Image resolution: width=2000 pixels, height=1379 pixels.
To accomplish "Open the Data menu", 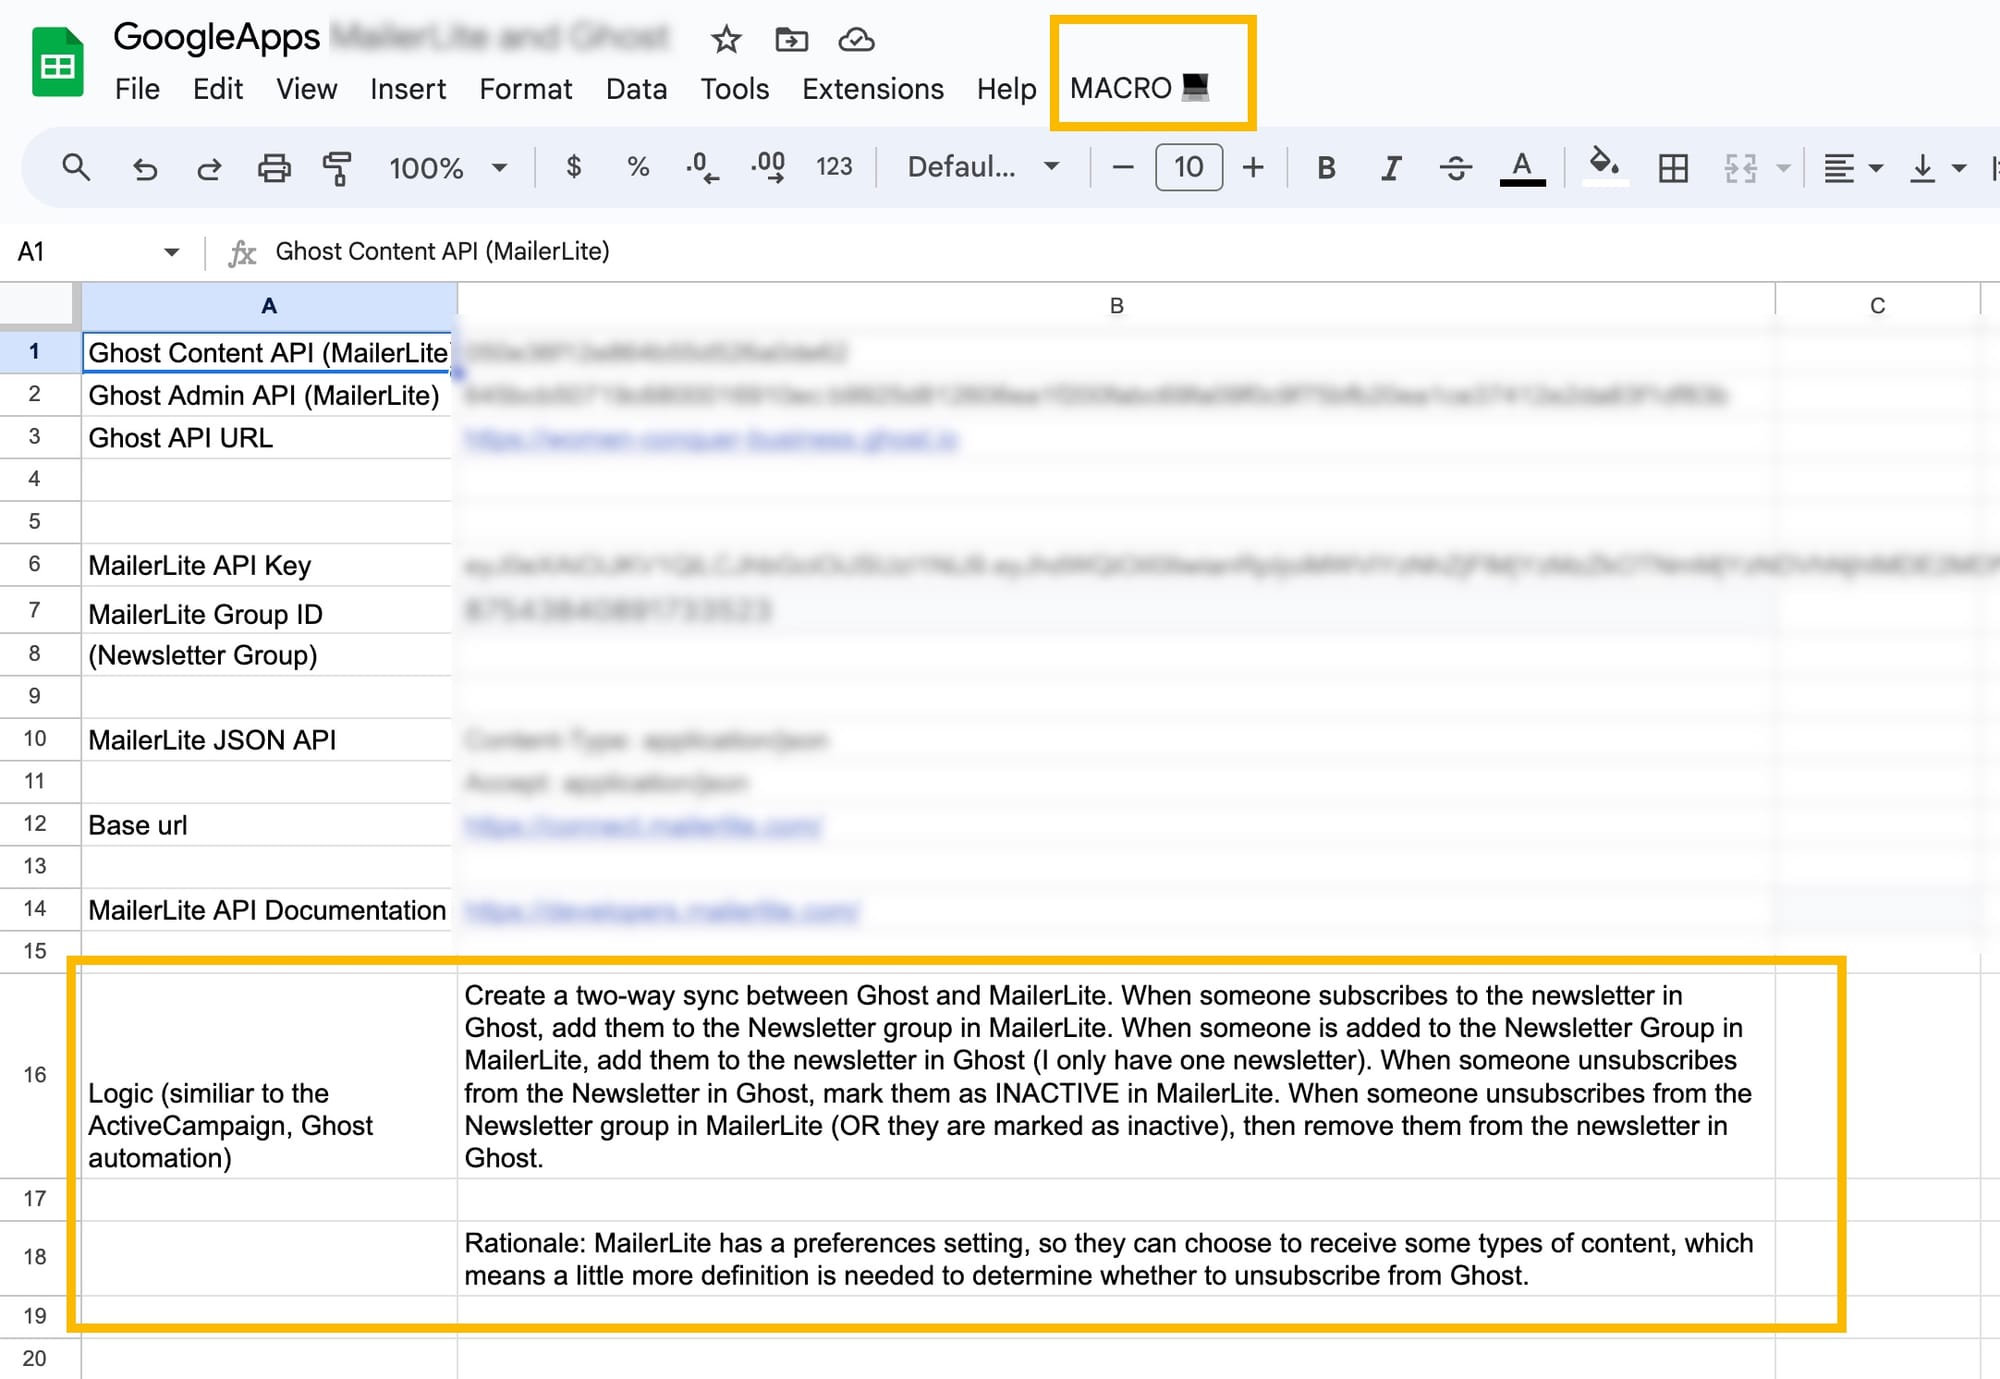I will [x=636, y=89].
